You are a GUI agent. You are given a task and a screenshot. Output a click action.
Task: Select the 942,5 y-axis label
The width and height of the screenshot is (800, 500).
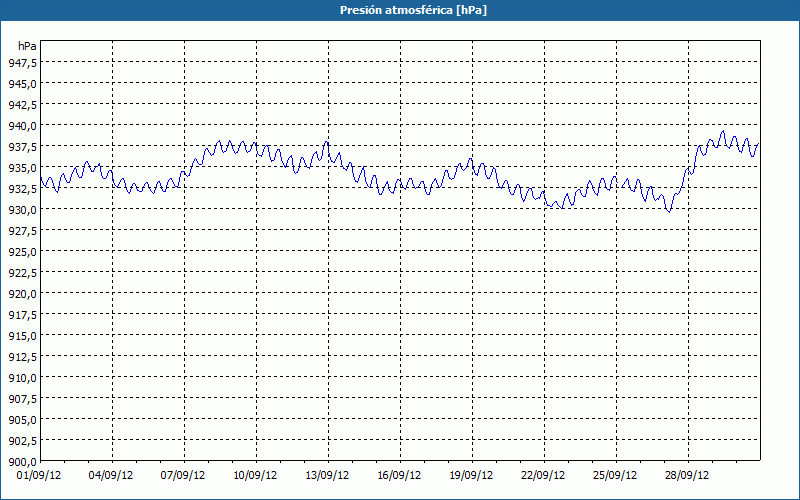(x=22, y=105)
